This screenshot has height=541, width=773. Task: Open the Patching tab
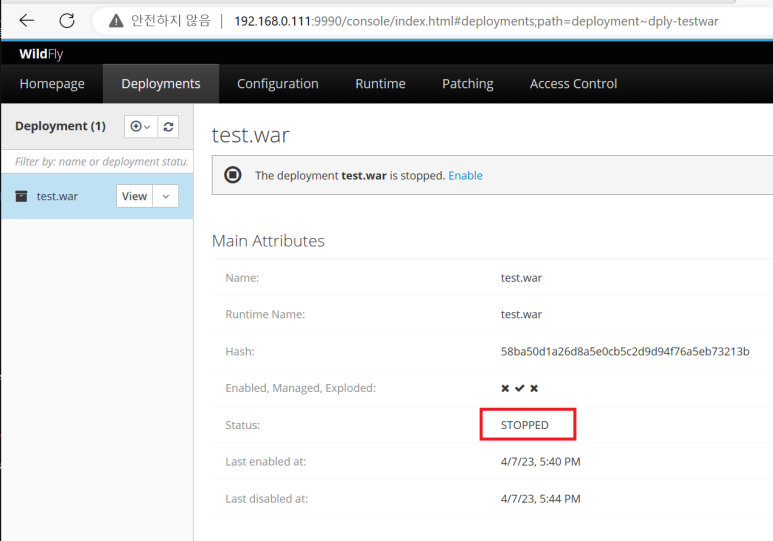point(467,84)
